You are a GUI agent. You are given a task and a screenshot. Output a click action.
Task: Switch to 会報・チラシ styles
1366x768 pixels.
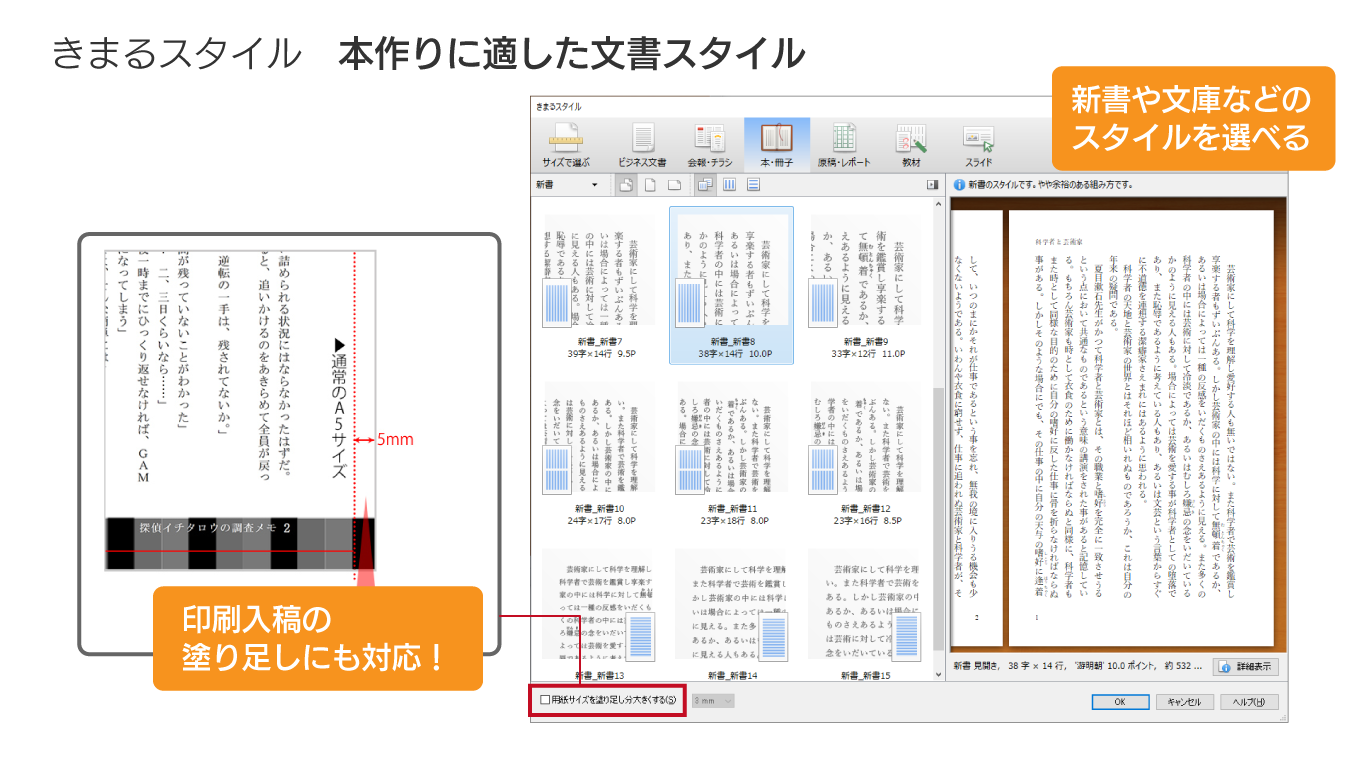click(x=709, y=145)
